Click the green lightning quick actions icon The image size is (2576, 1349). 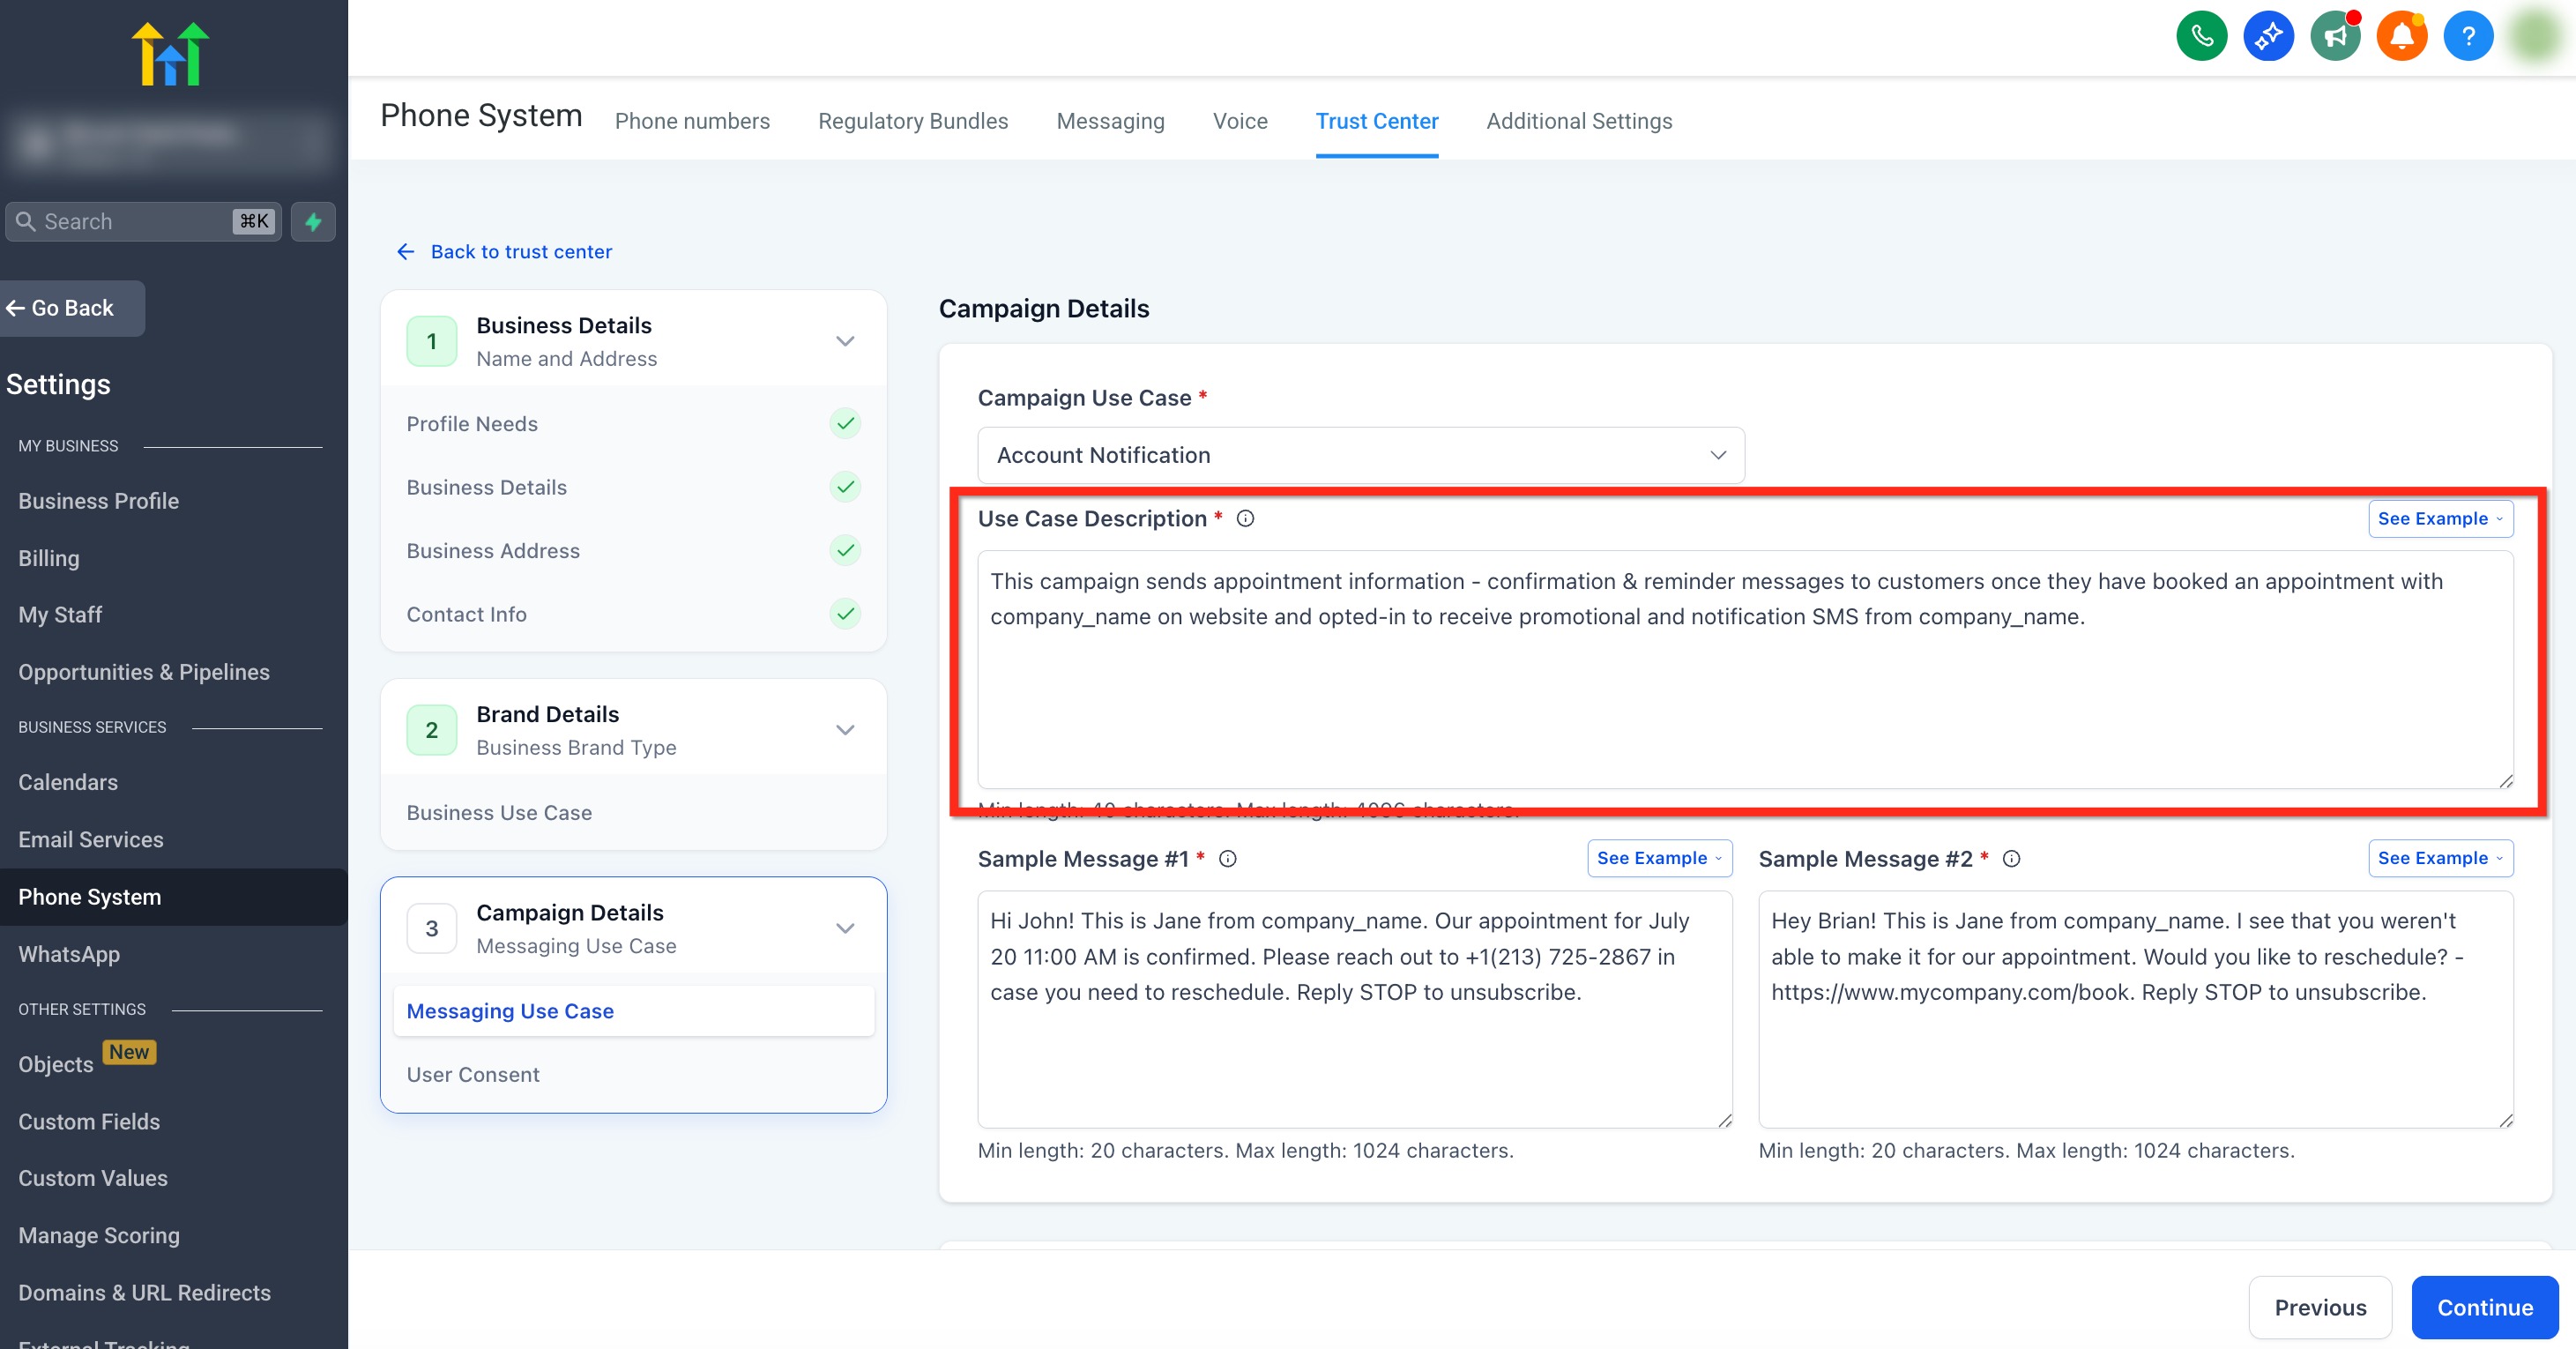click(x=313, y=221)
